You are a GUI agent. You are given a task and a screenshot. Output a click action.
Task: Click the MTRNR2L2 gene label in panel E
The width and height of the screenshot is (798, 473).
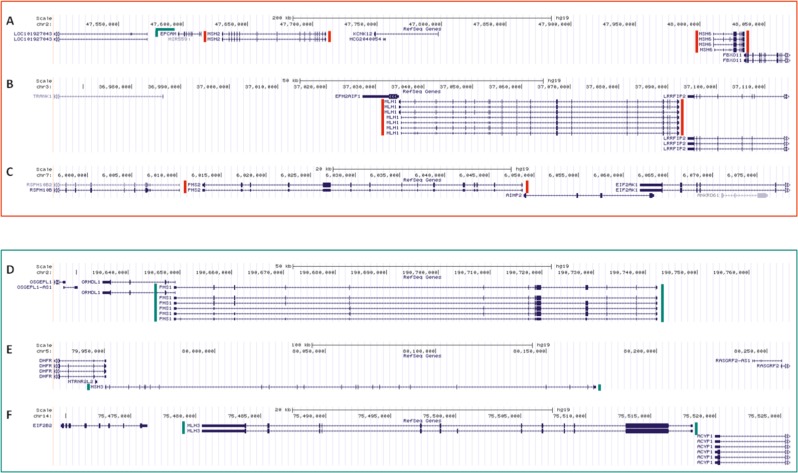tap(81, 380)
